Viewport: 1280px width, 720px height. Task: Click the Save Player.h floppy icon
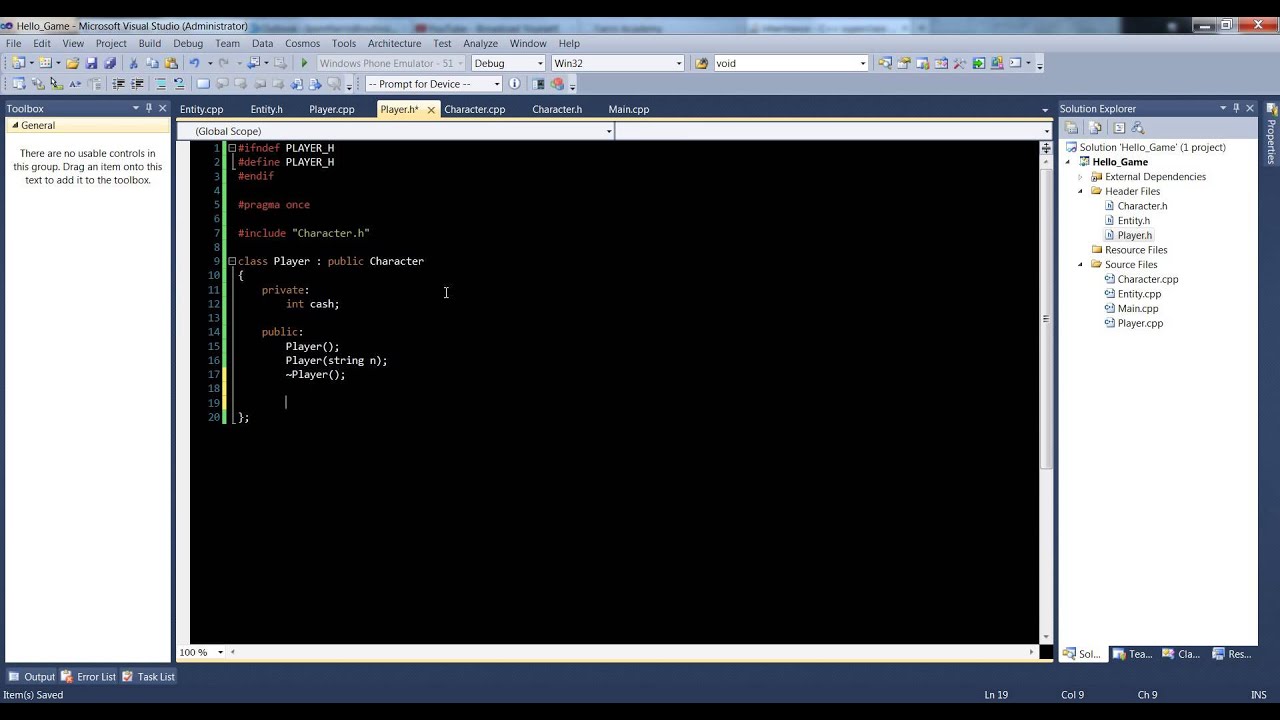[91, 63]
